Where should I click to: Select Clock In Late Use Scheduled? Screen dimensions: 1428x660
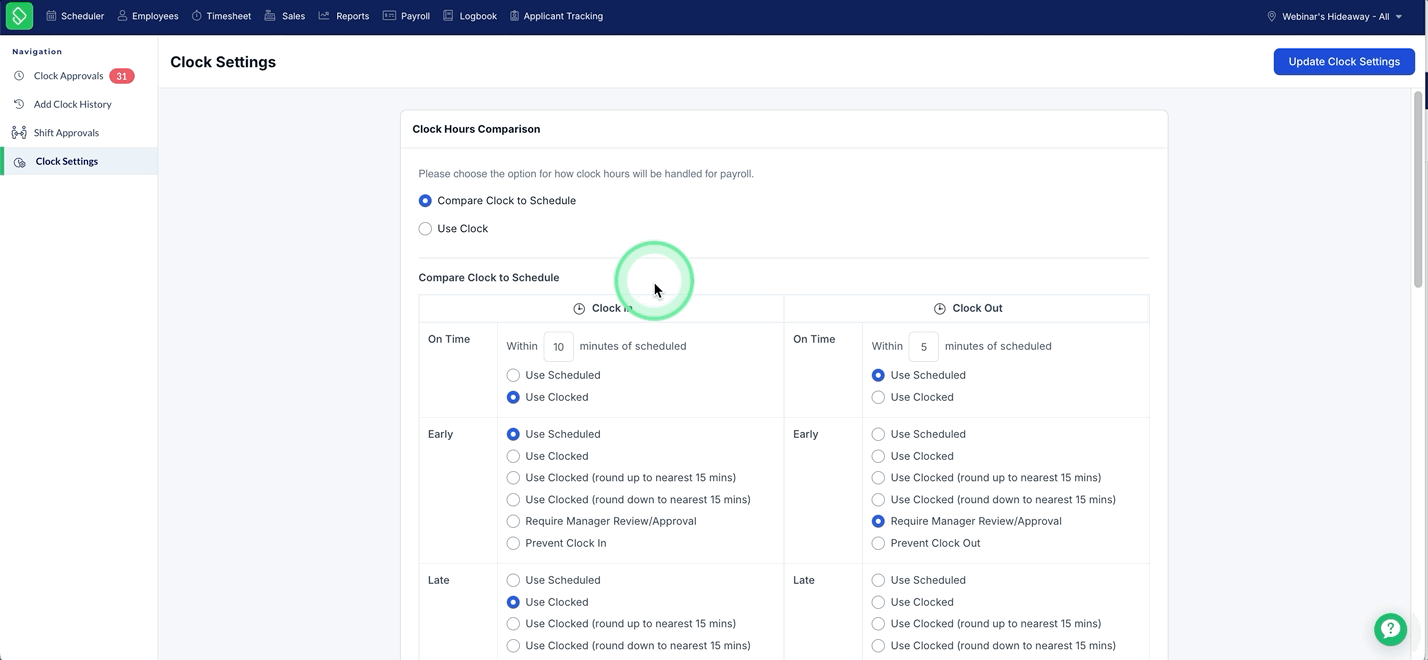[513, 580]
